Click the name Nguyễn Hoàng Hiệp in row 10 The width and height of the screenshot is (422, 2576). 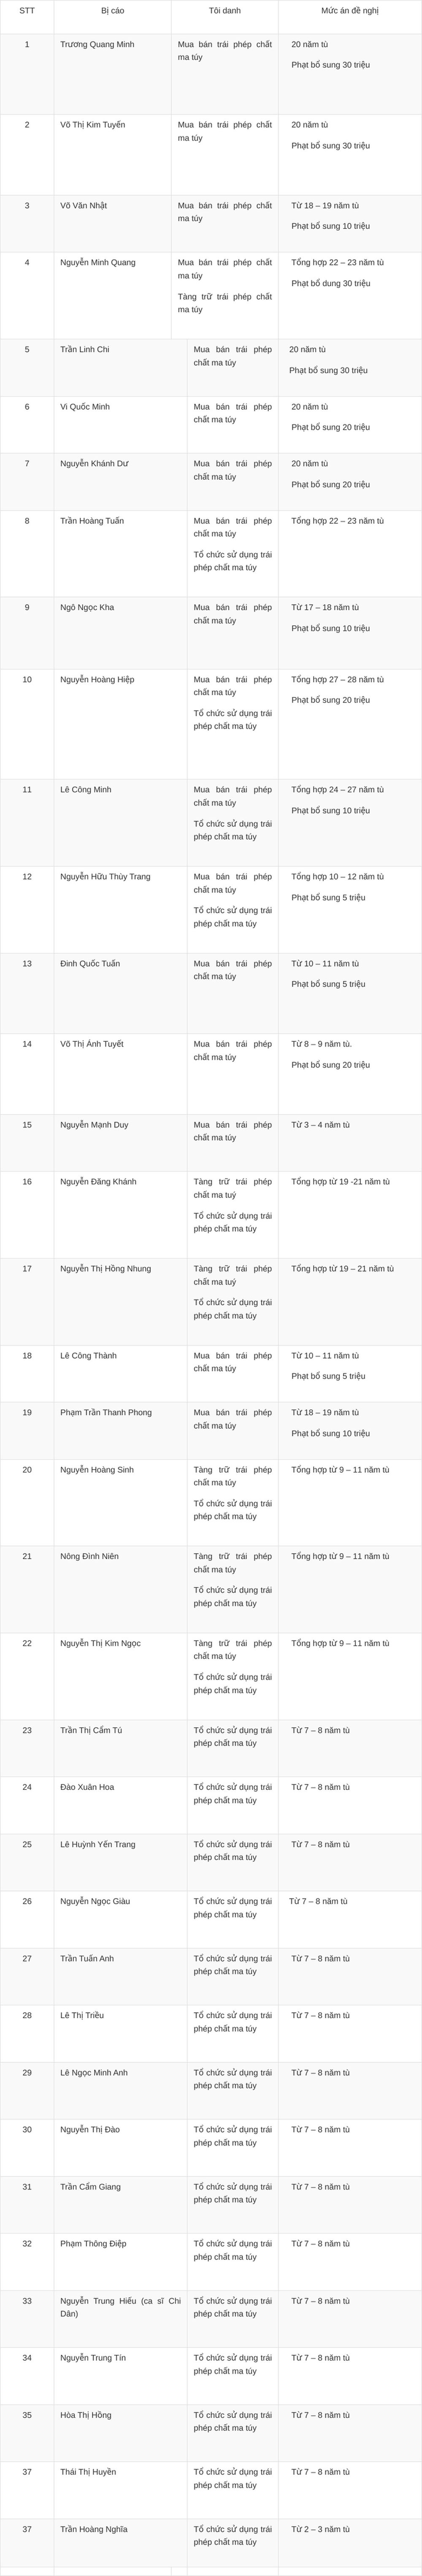click(97, 679)
